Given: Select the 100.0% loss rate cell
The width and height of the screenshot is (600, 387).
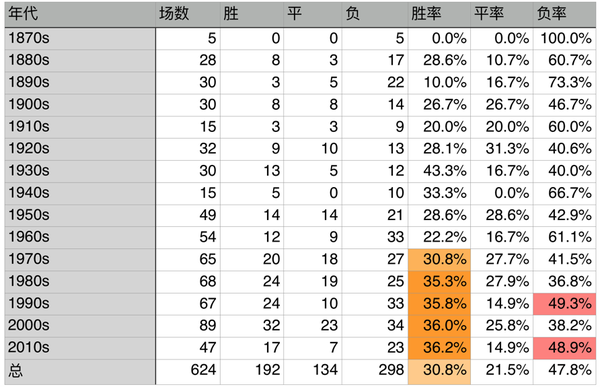Looking at the screenshot, I should [564, 39].
